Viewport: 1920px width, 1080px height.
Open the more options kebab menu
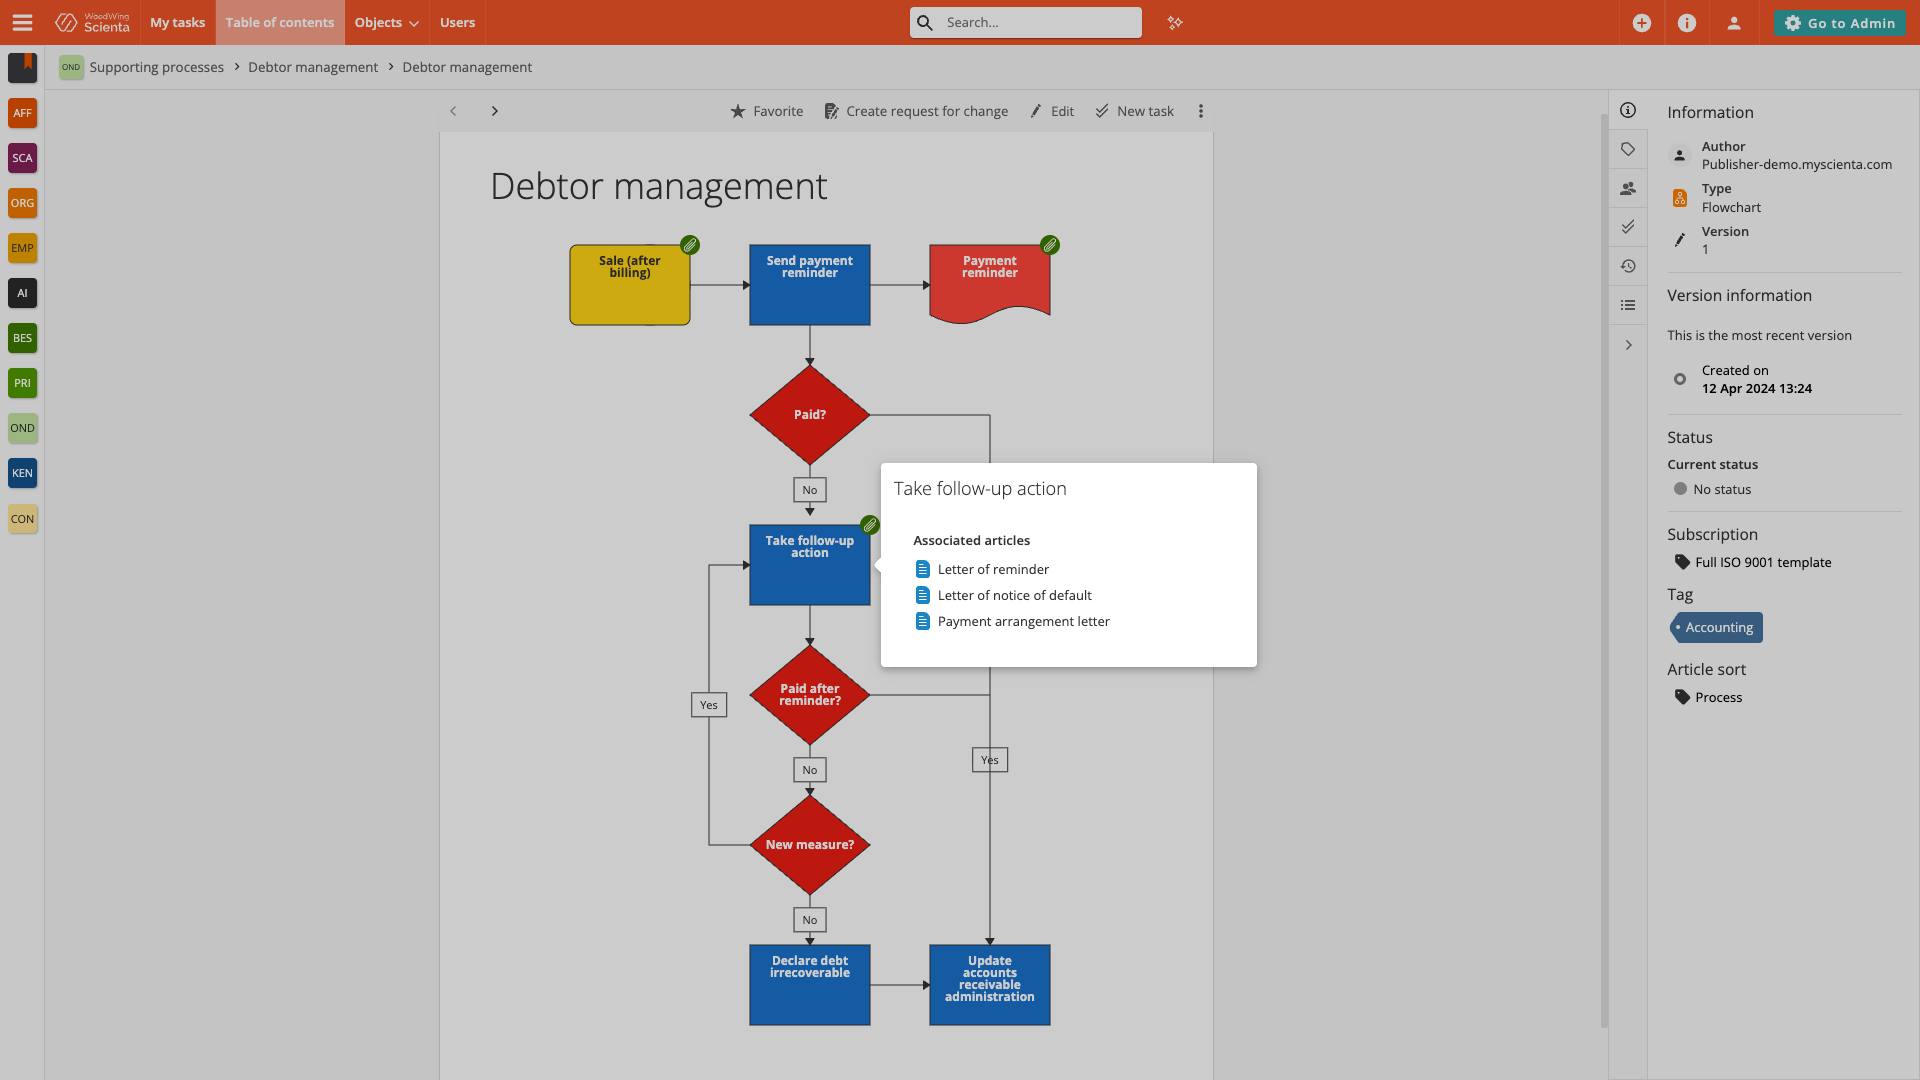point(1201,111)
